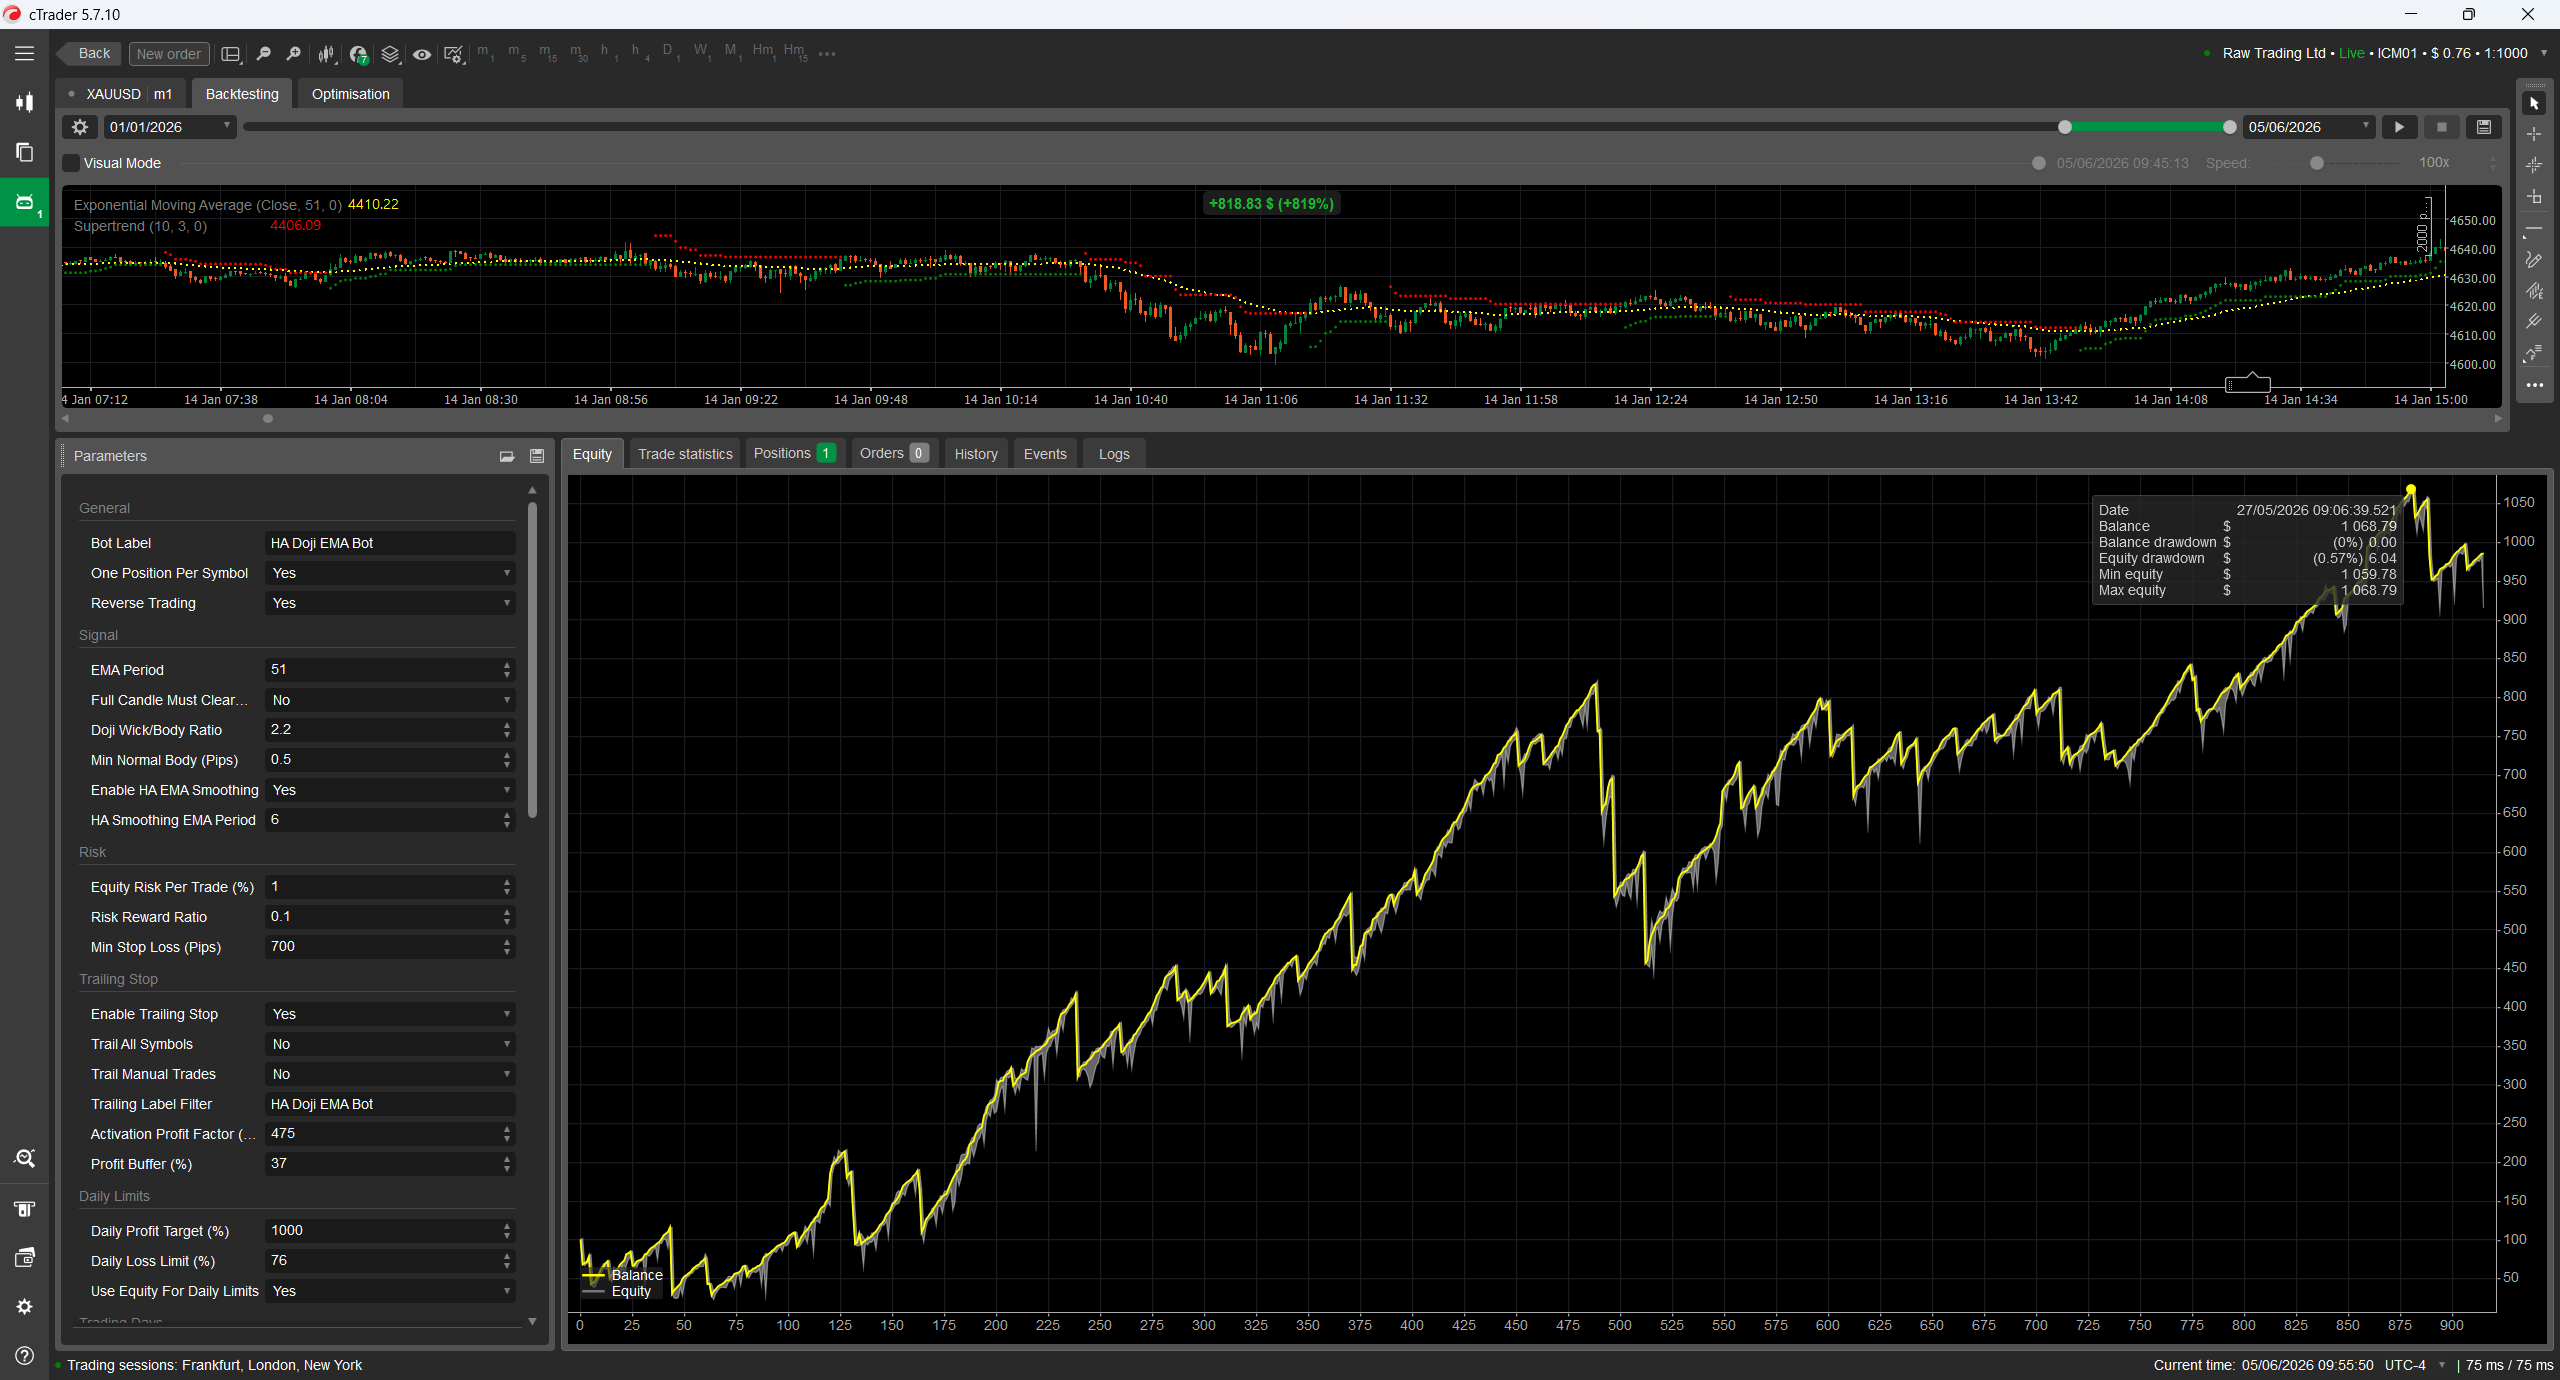Open Enable HA EMA Smoothing dropdown
Screen dimensions: 2560x1380
[390, 790]
